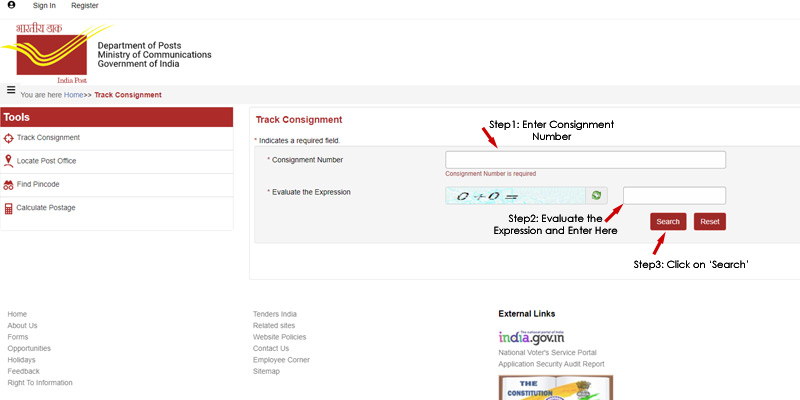Open About Us footer link
Image resolution: width=800 pixels, height=400 pixels.
[22, 326]
